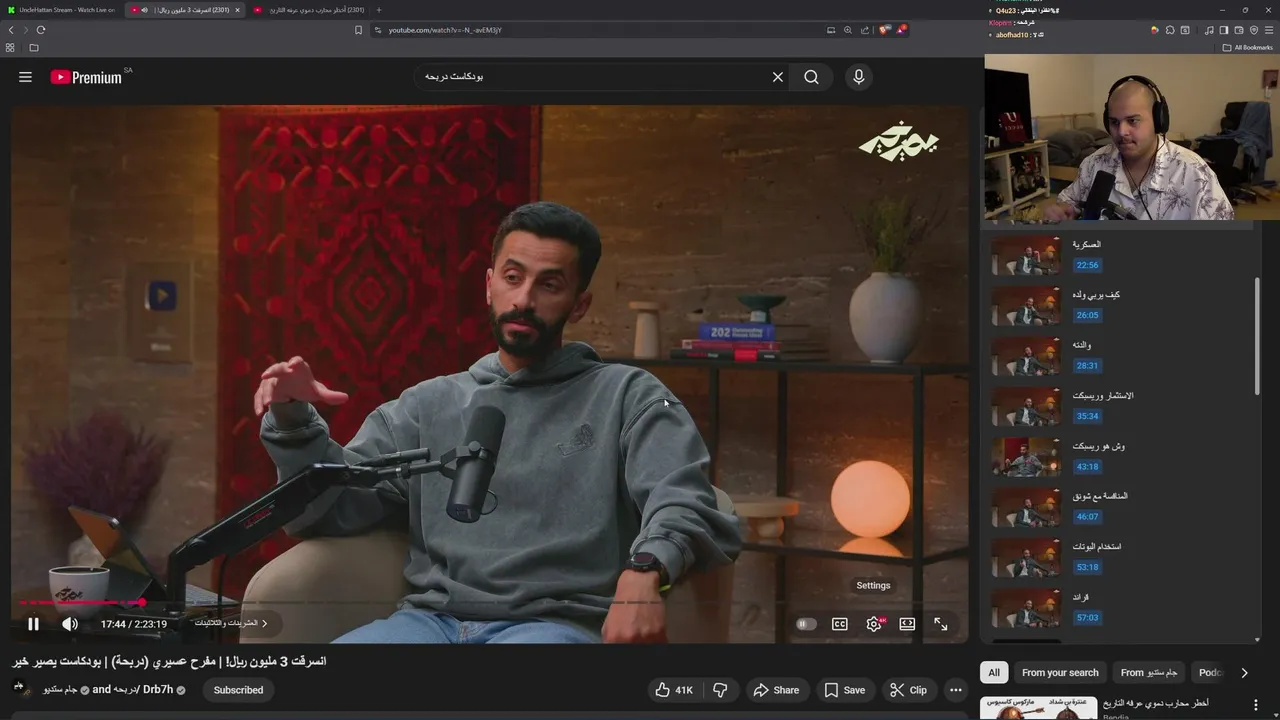
Task: Open the channel avatar below the video
Action: 19,687
